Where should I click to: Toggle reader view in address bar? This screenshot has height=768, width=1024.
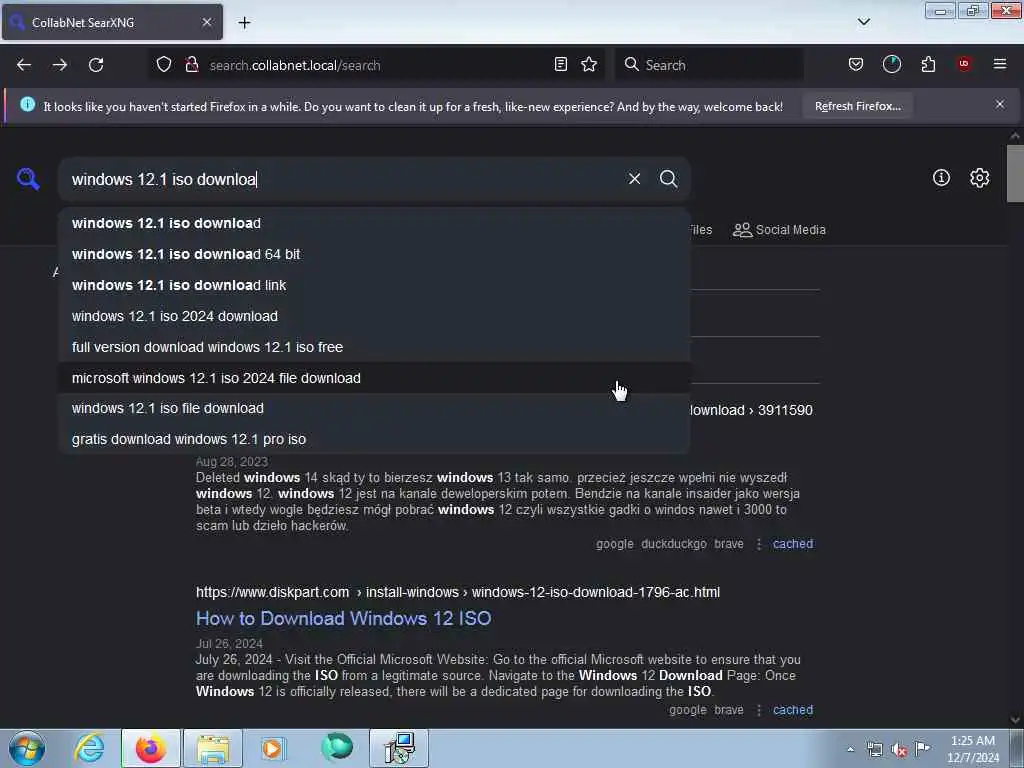[560, 65]
